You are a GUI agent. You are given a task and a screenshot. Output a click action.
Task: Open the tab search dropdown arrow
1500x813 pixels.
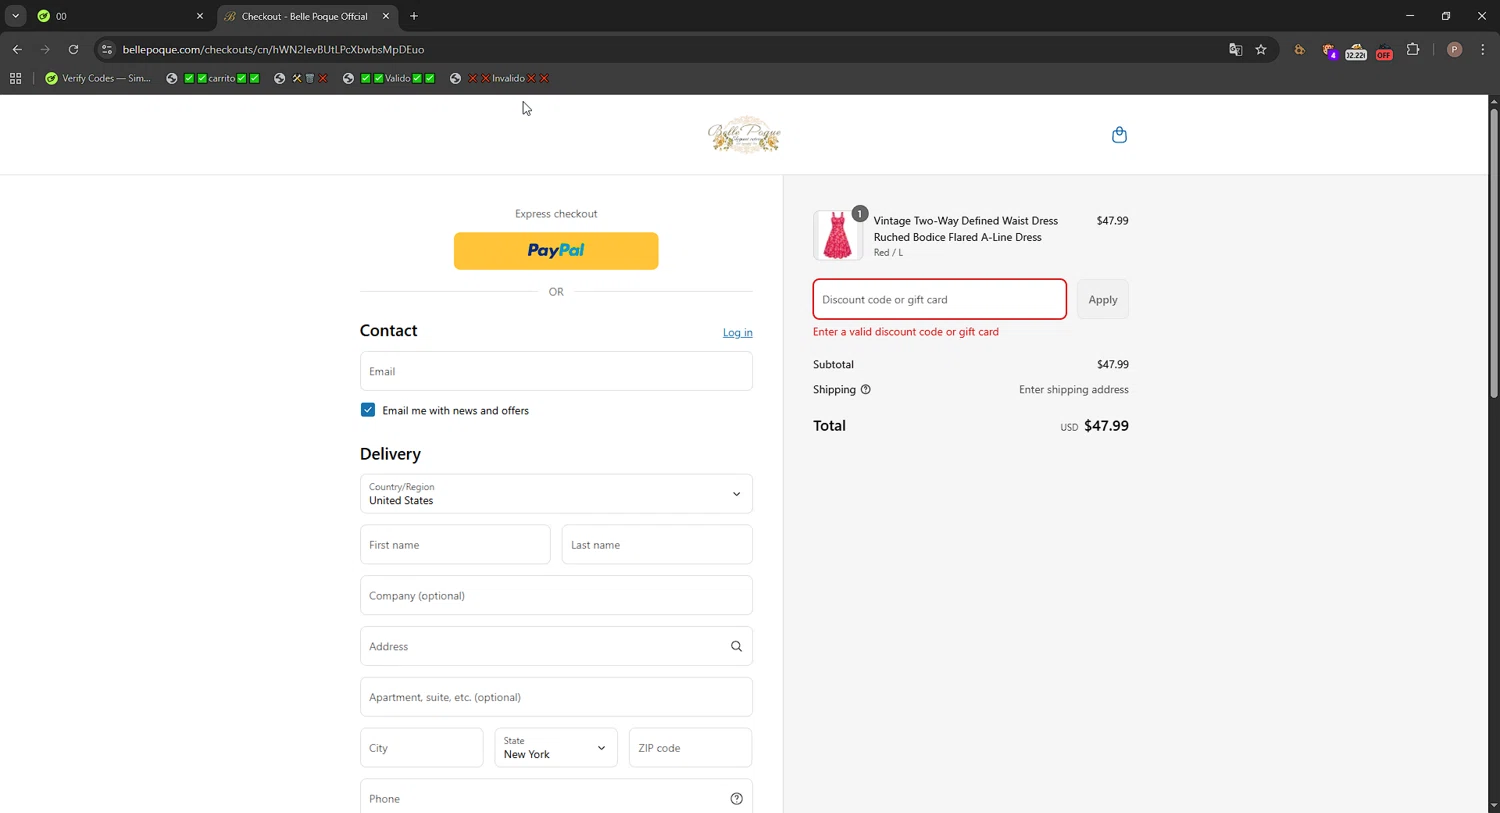(x=15, y=16)
